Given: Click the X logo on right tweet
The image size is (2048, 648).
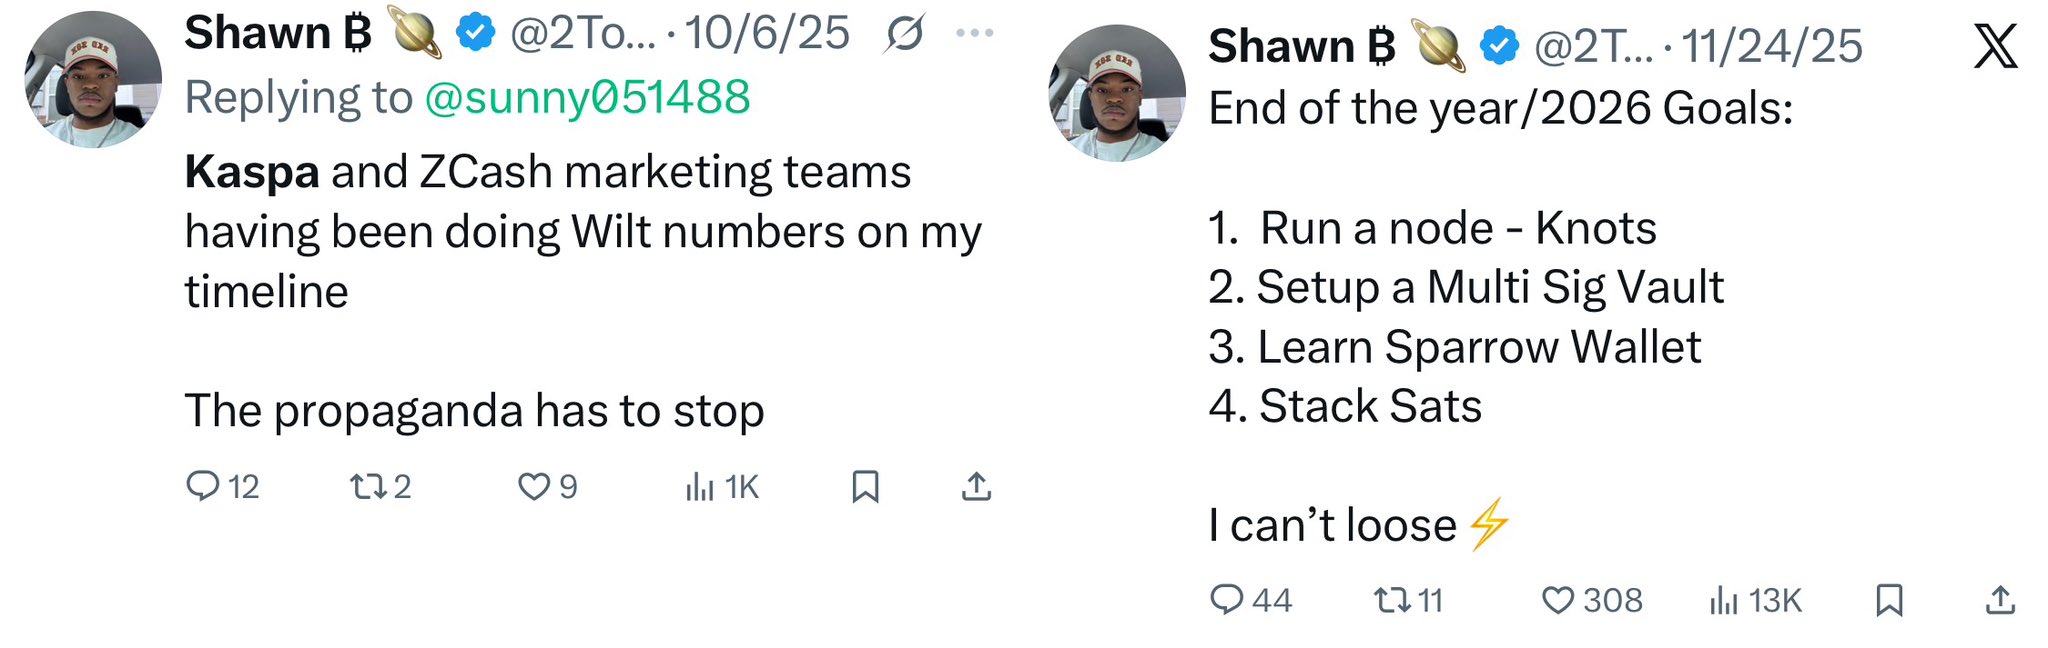Looking at the screenshot, I should (1996, 46).
